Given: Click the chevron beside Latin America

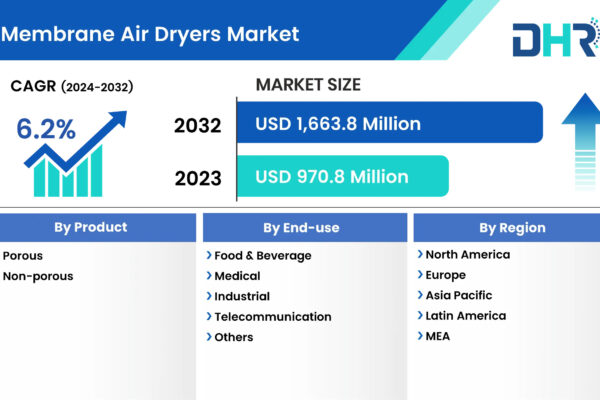Looking at the screenshot, I should pyautogui.click(x=420, y=315).
